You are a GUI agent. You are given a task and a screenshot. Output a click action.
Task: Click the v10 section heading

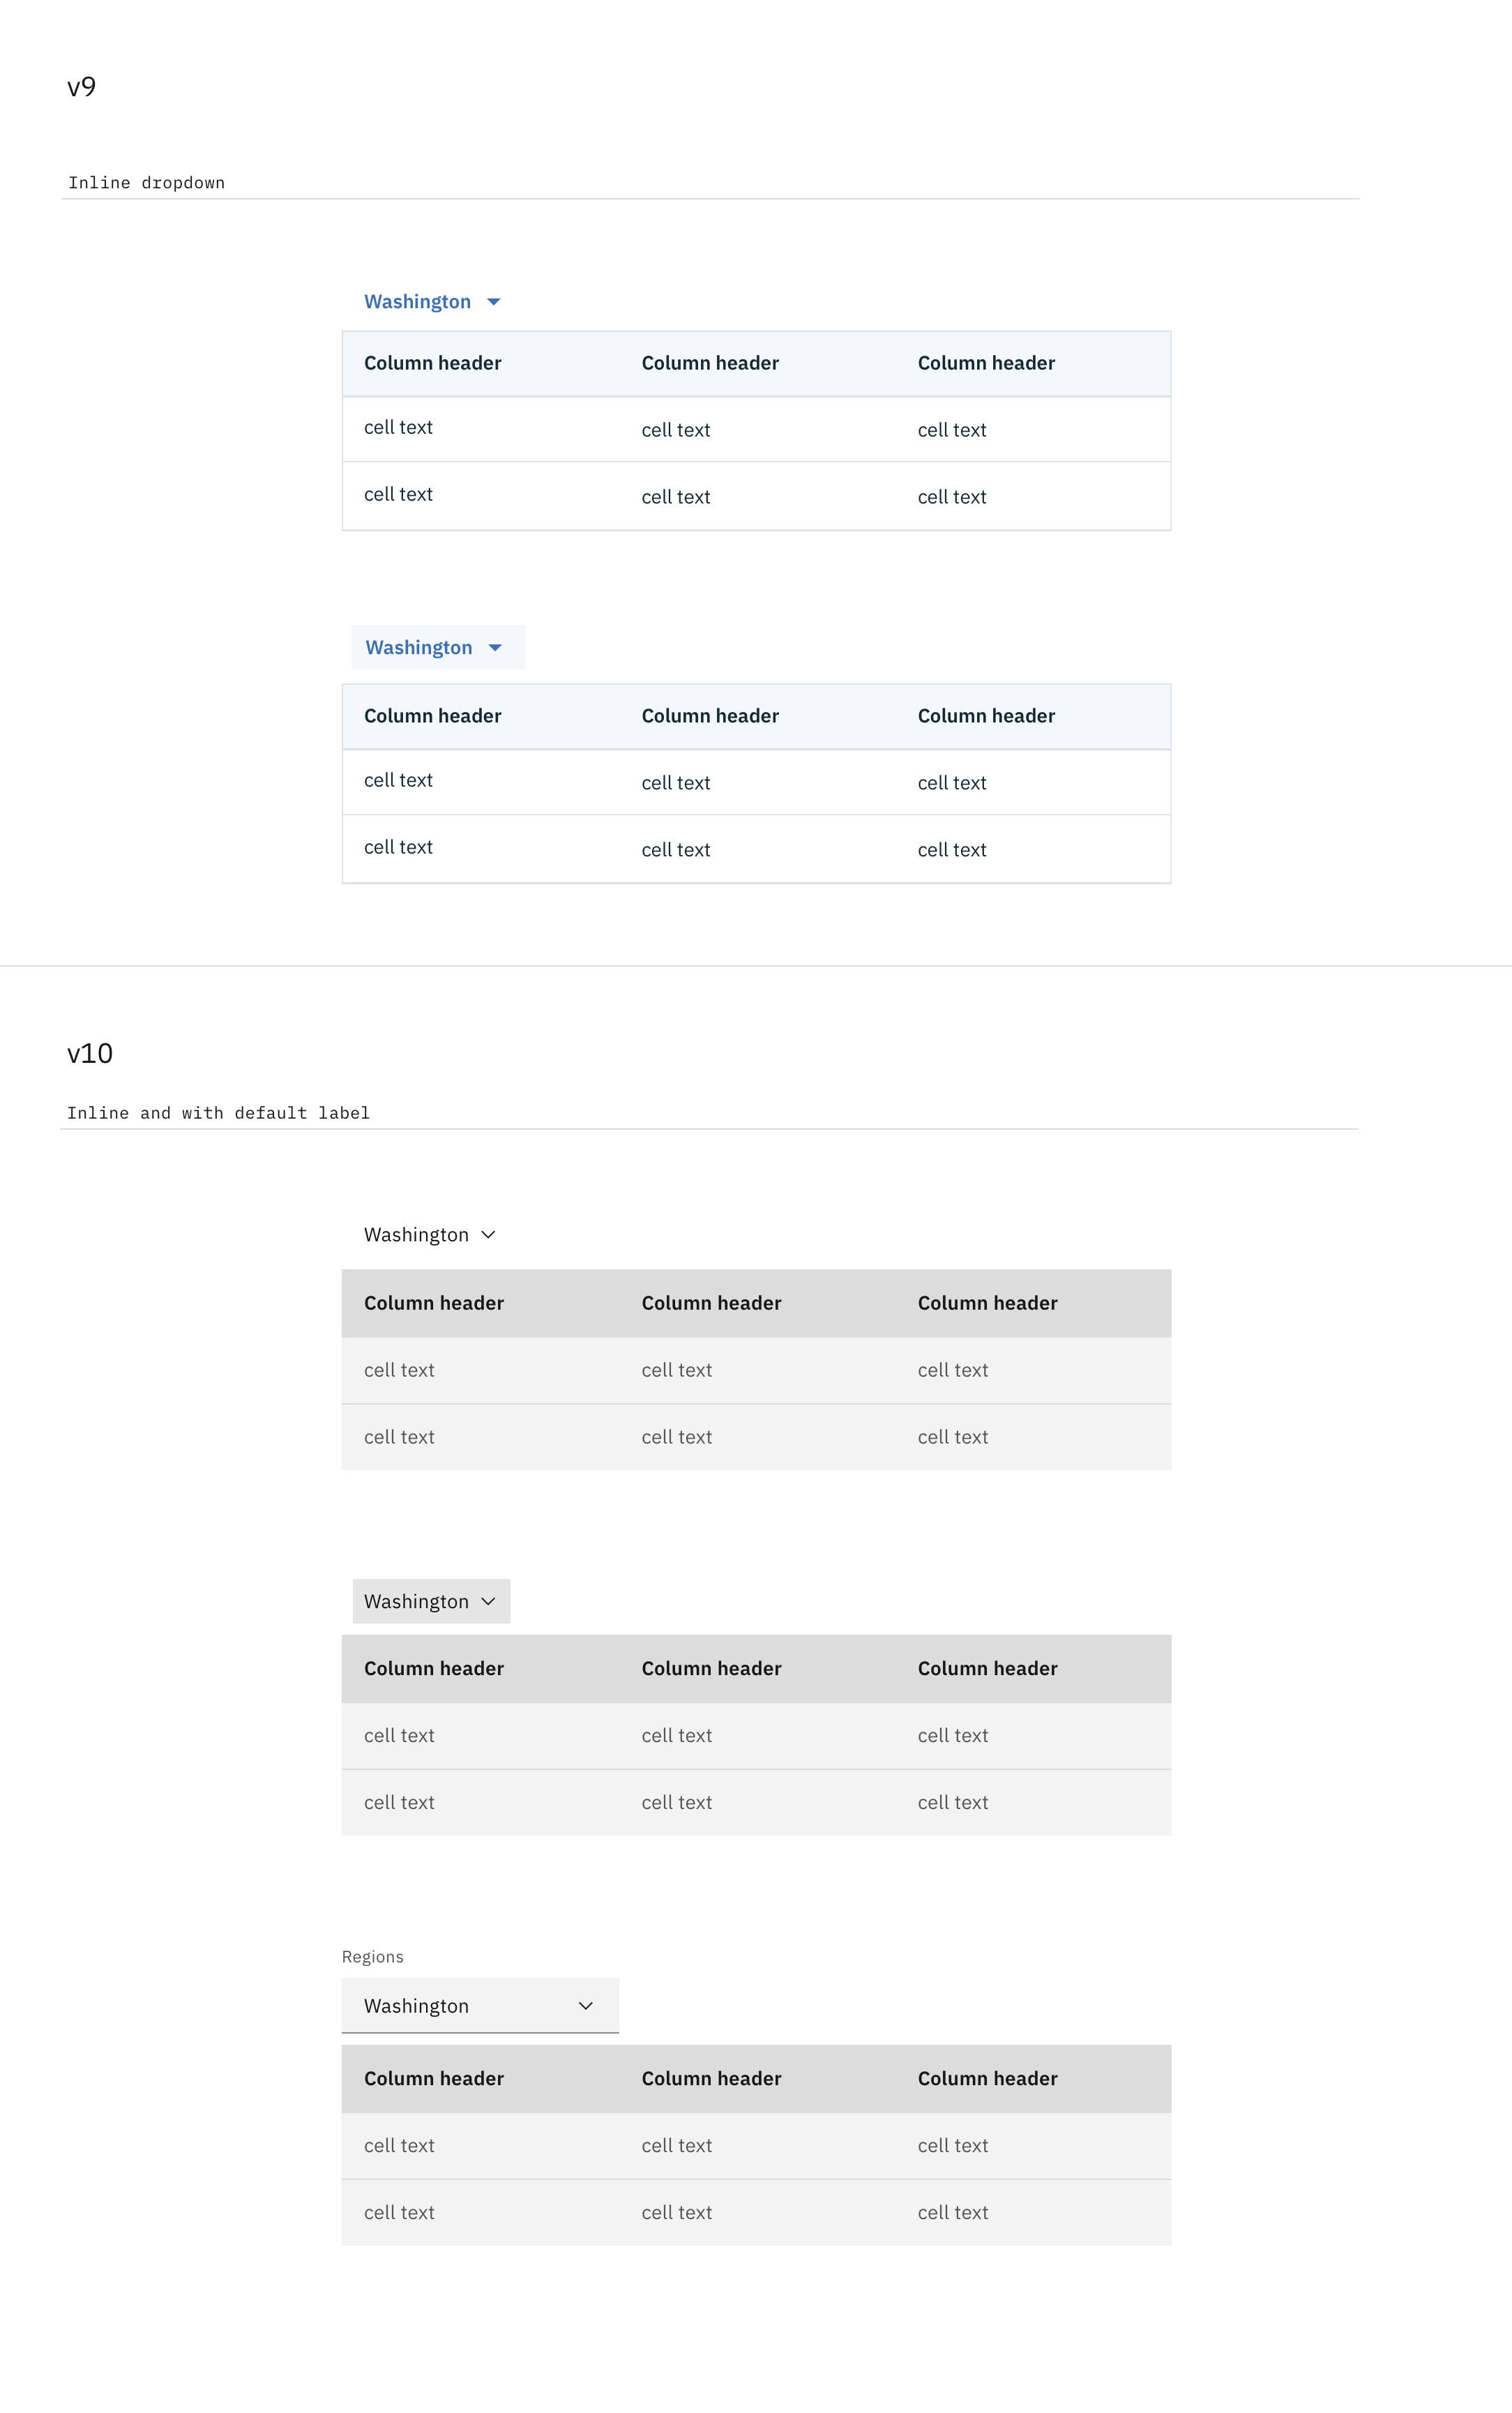[90, 1054]
